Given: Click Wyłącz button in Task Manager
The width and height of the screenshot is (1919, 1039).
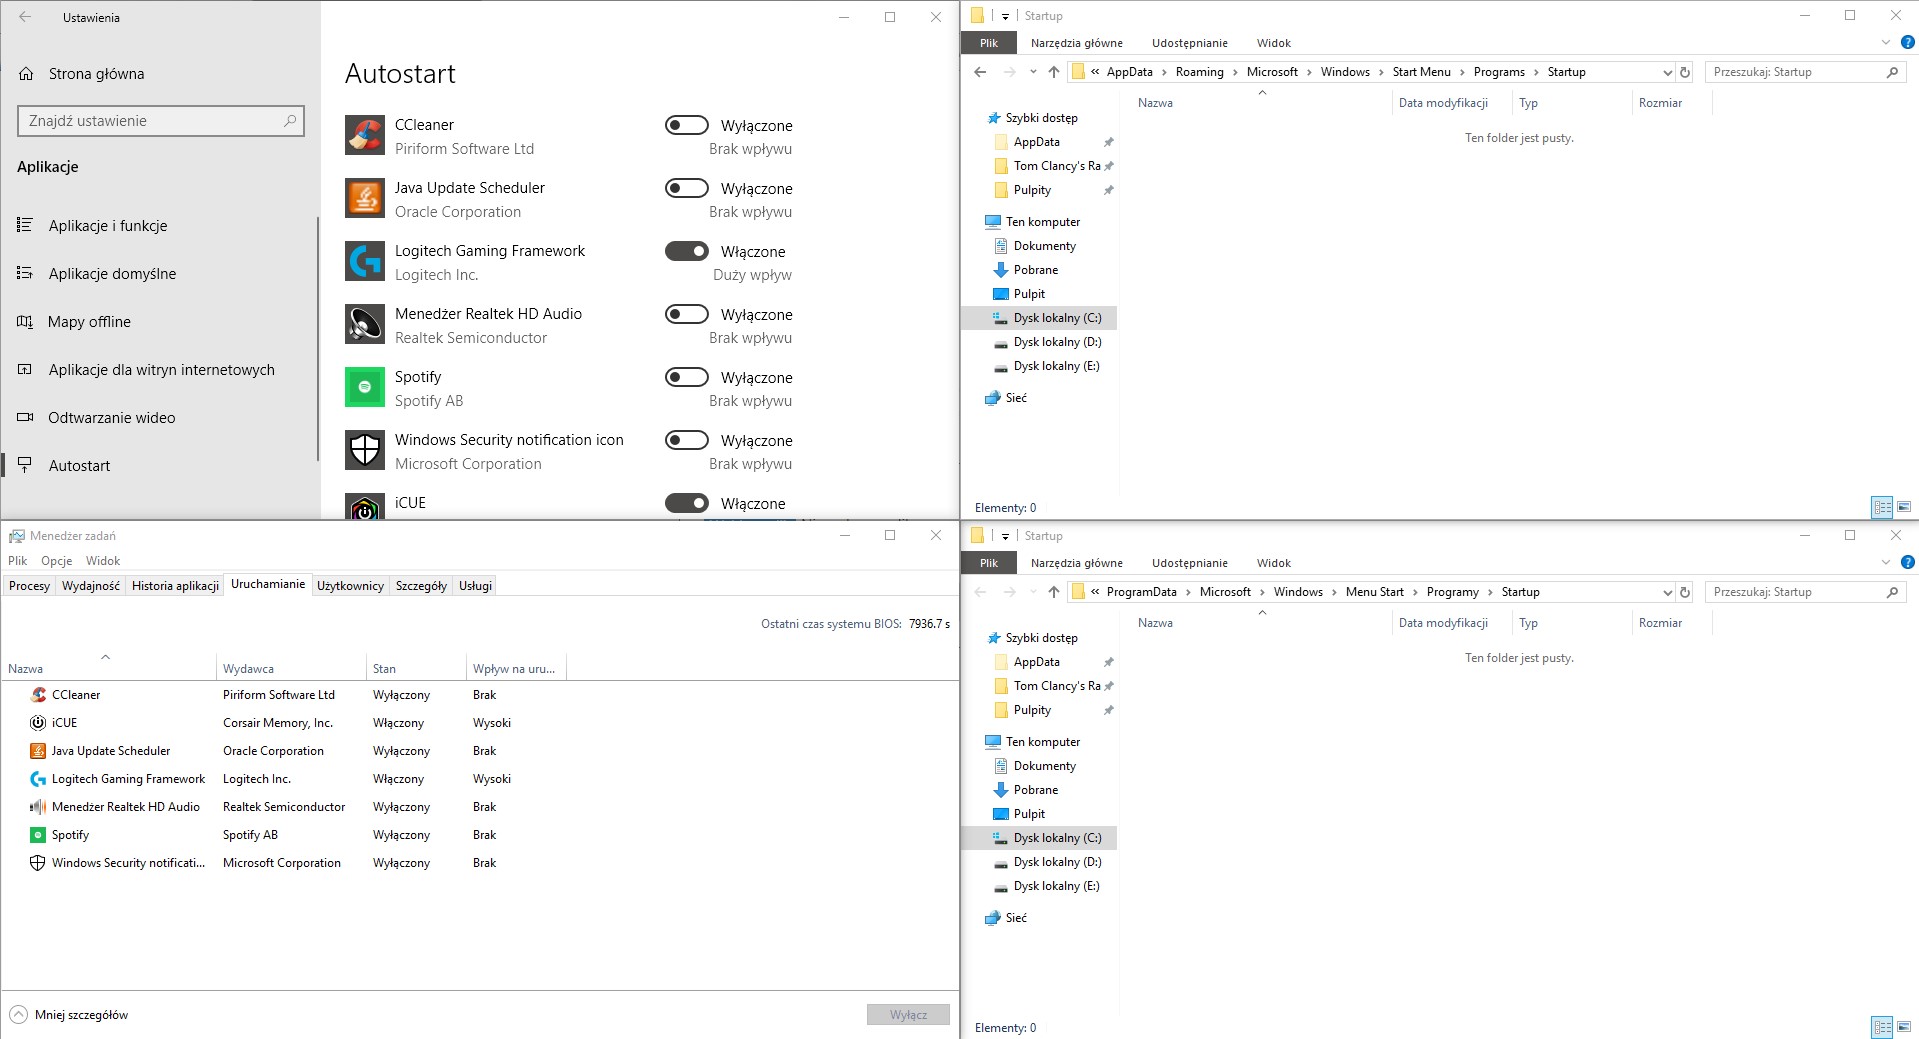Looking at the screenshot, I should tap(908, 1015).
